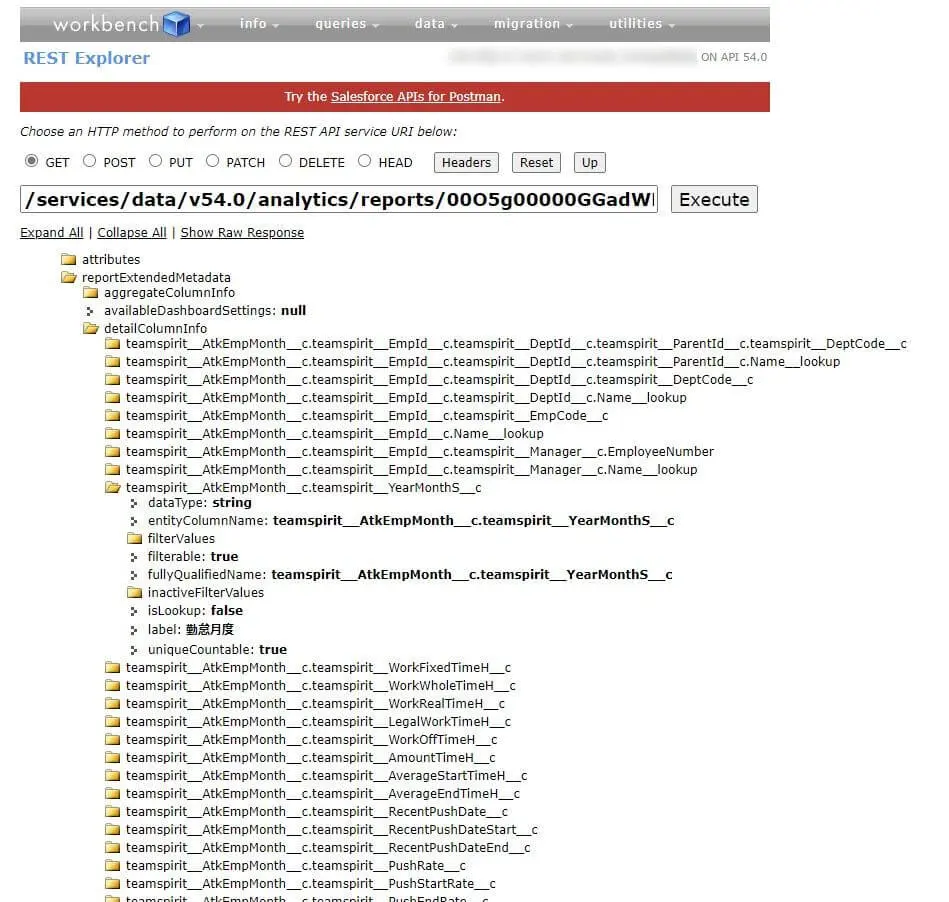
Task: Select the PATCH method radio button
Action: pos(212,161)
